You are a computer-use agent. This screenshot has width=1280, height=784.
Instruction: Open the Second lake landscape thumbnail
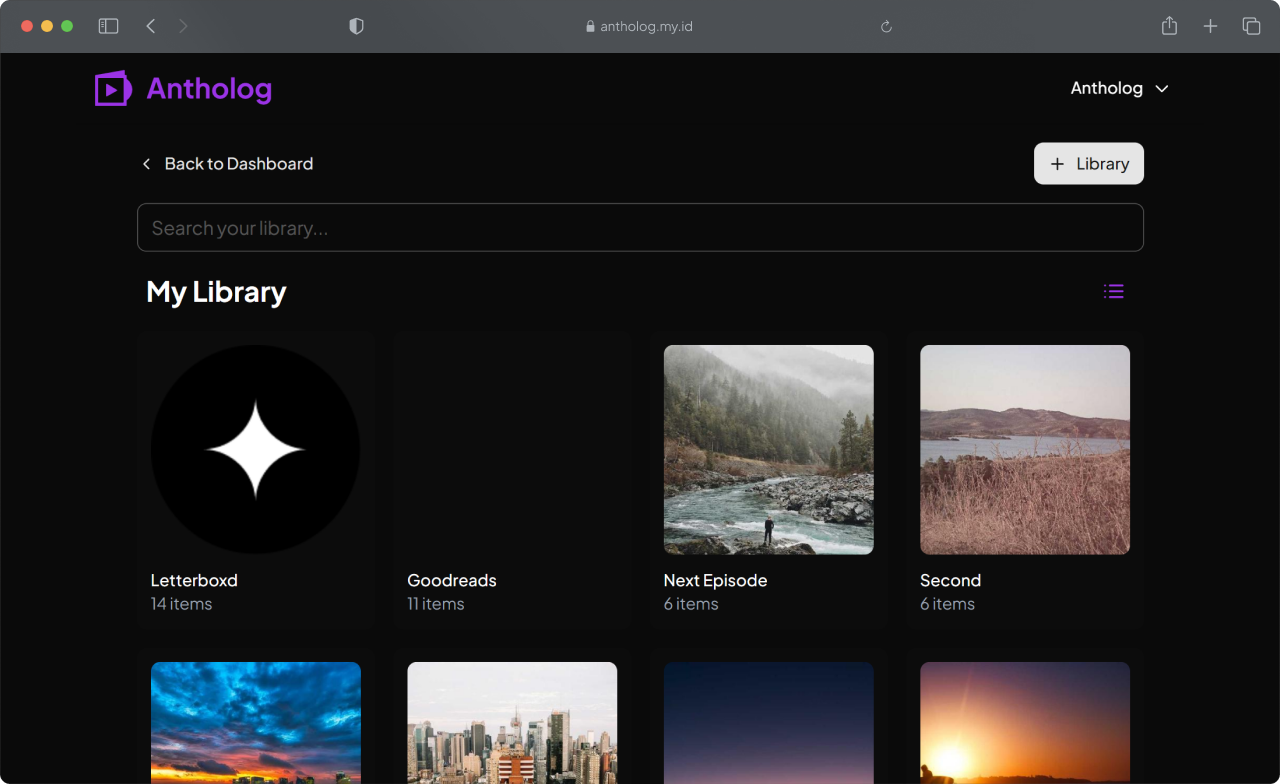(1025, 450)
